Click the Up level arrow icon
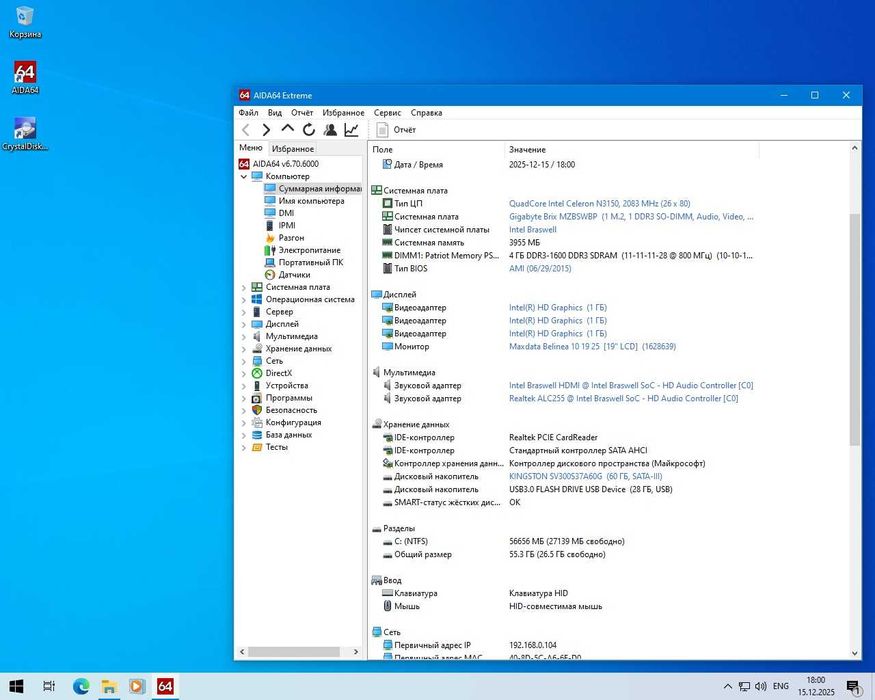 288,130
